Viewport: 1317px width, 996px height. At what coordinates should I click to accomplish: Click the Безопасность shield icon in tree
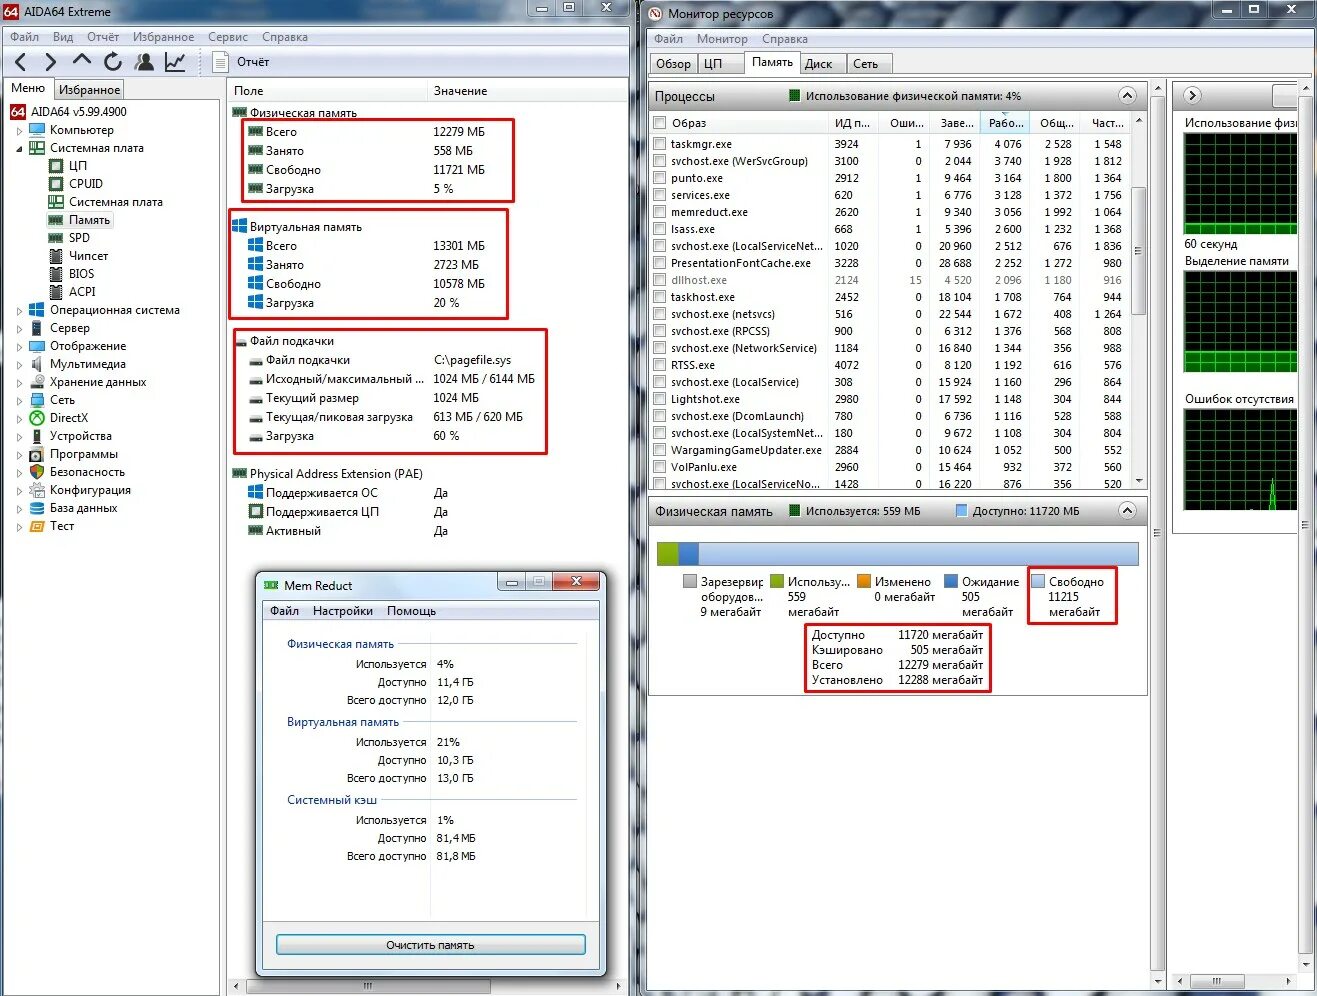click(x=37, y=472)
